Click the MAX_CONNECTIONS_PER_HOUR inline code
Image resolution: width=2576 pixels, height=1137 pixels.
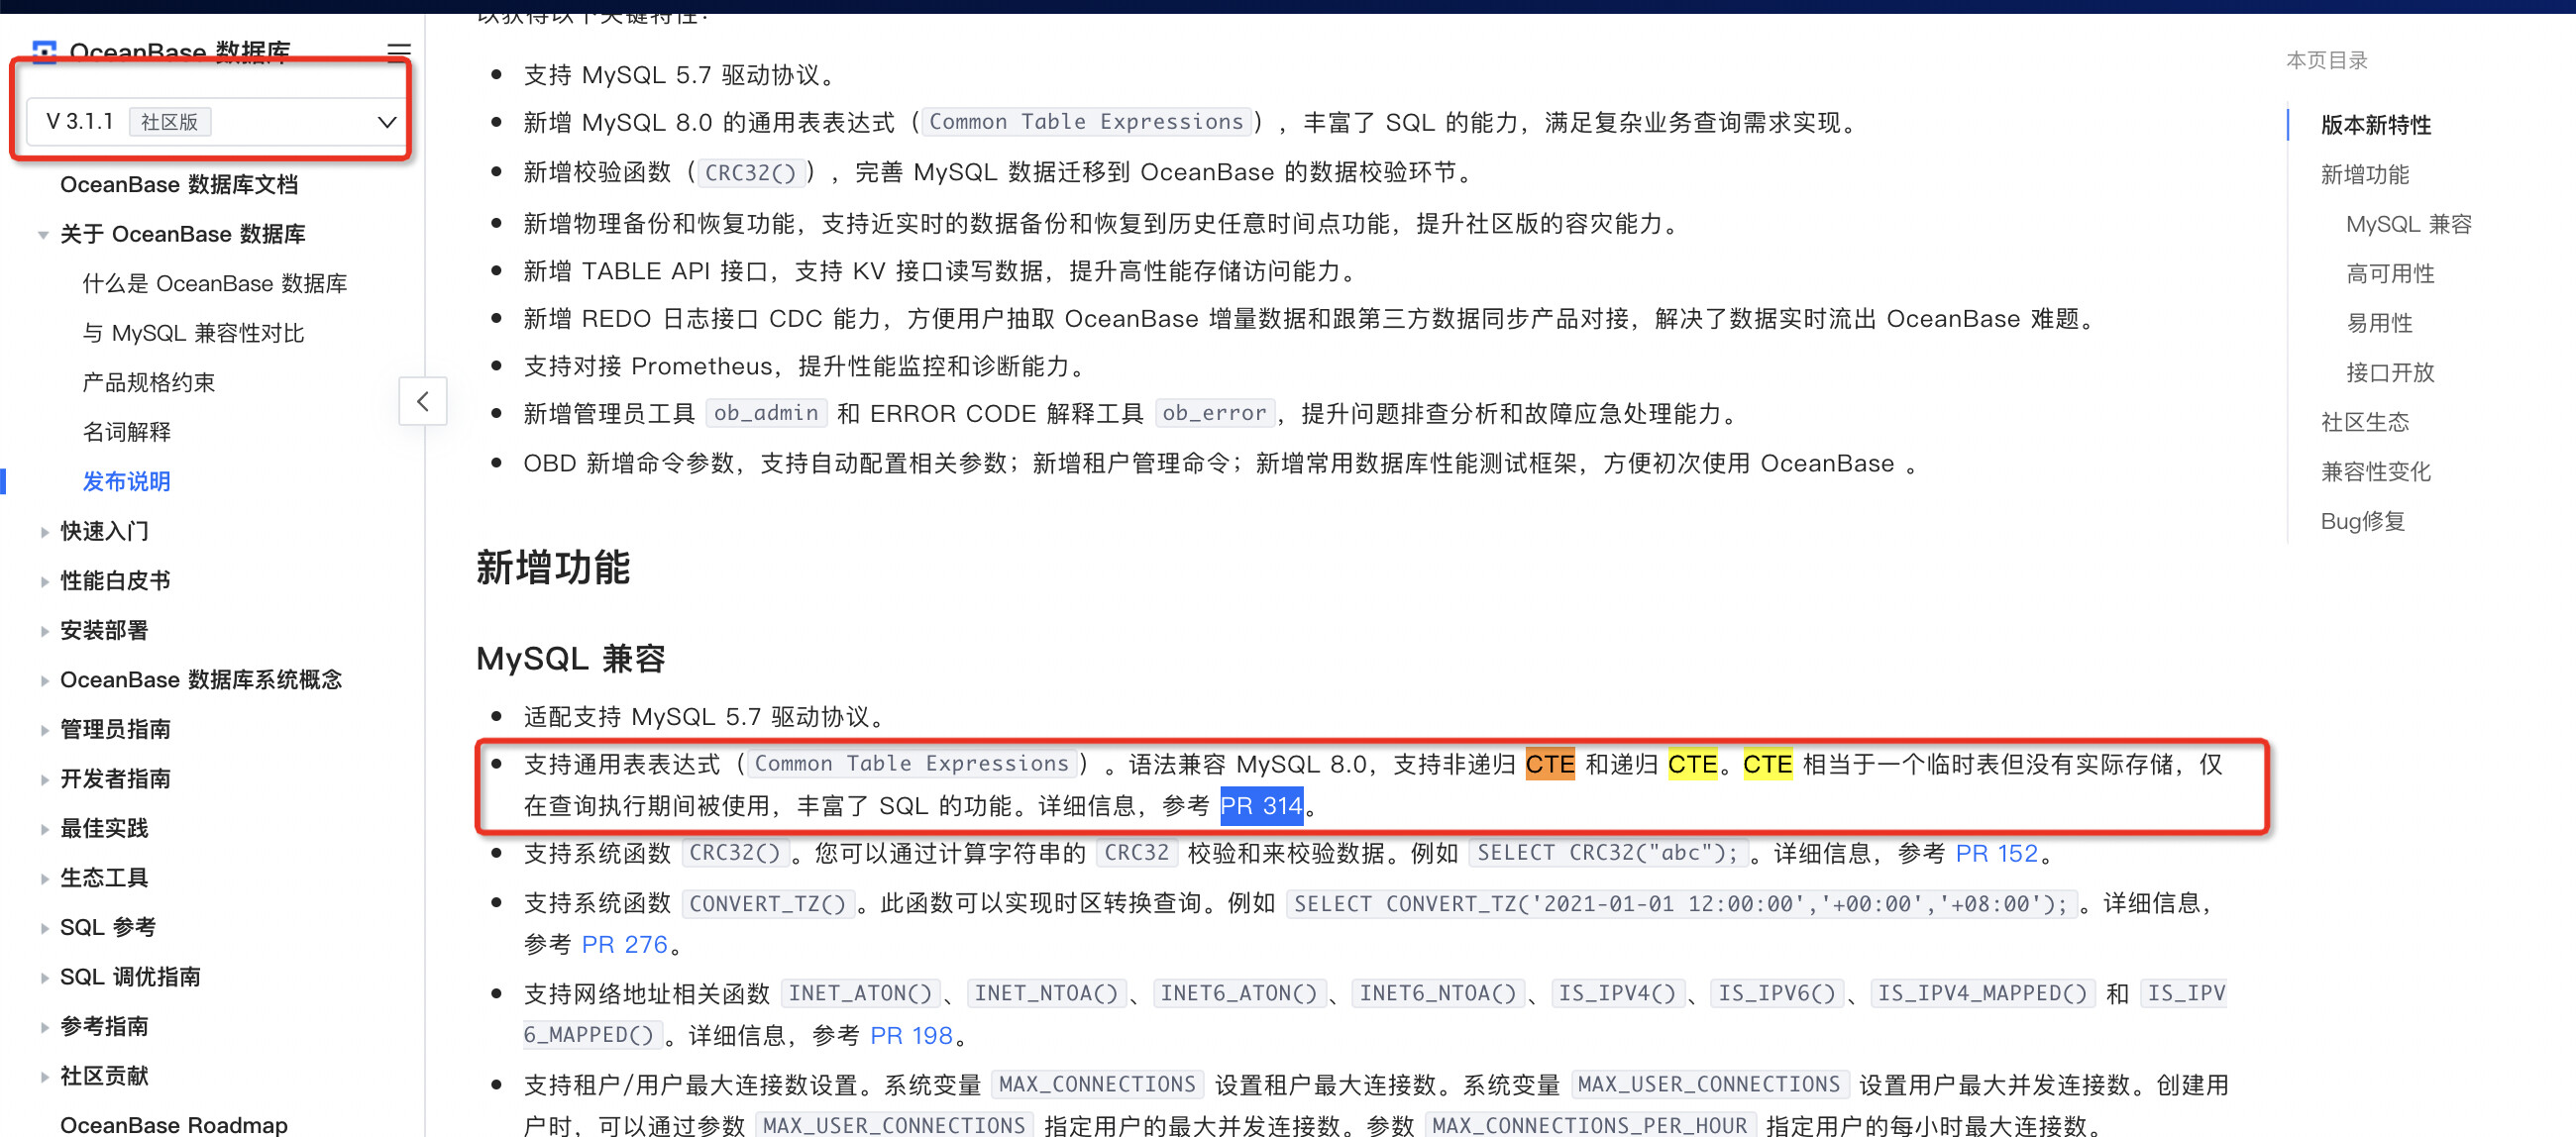click(x=1589, y=1125)
